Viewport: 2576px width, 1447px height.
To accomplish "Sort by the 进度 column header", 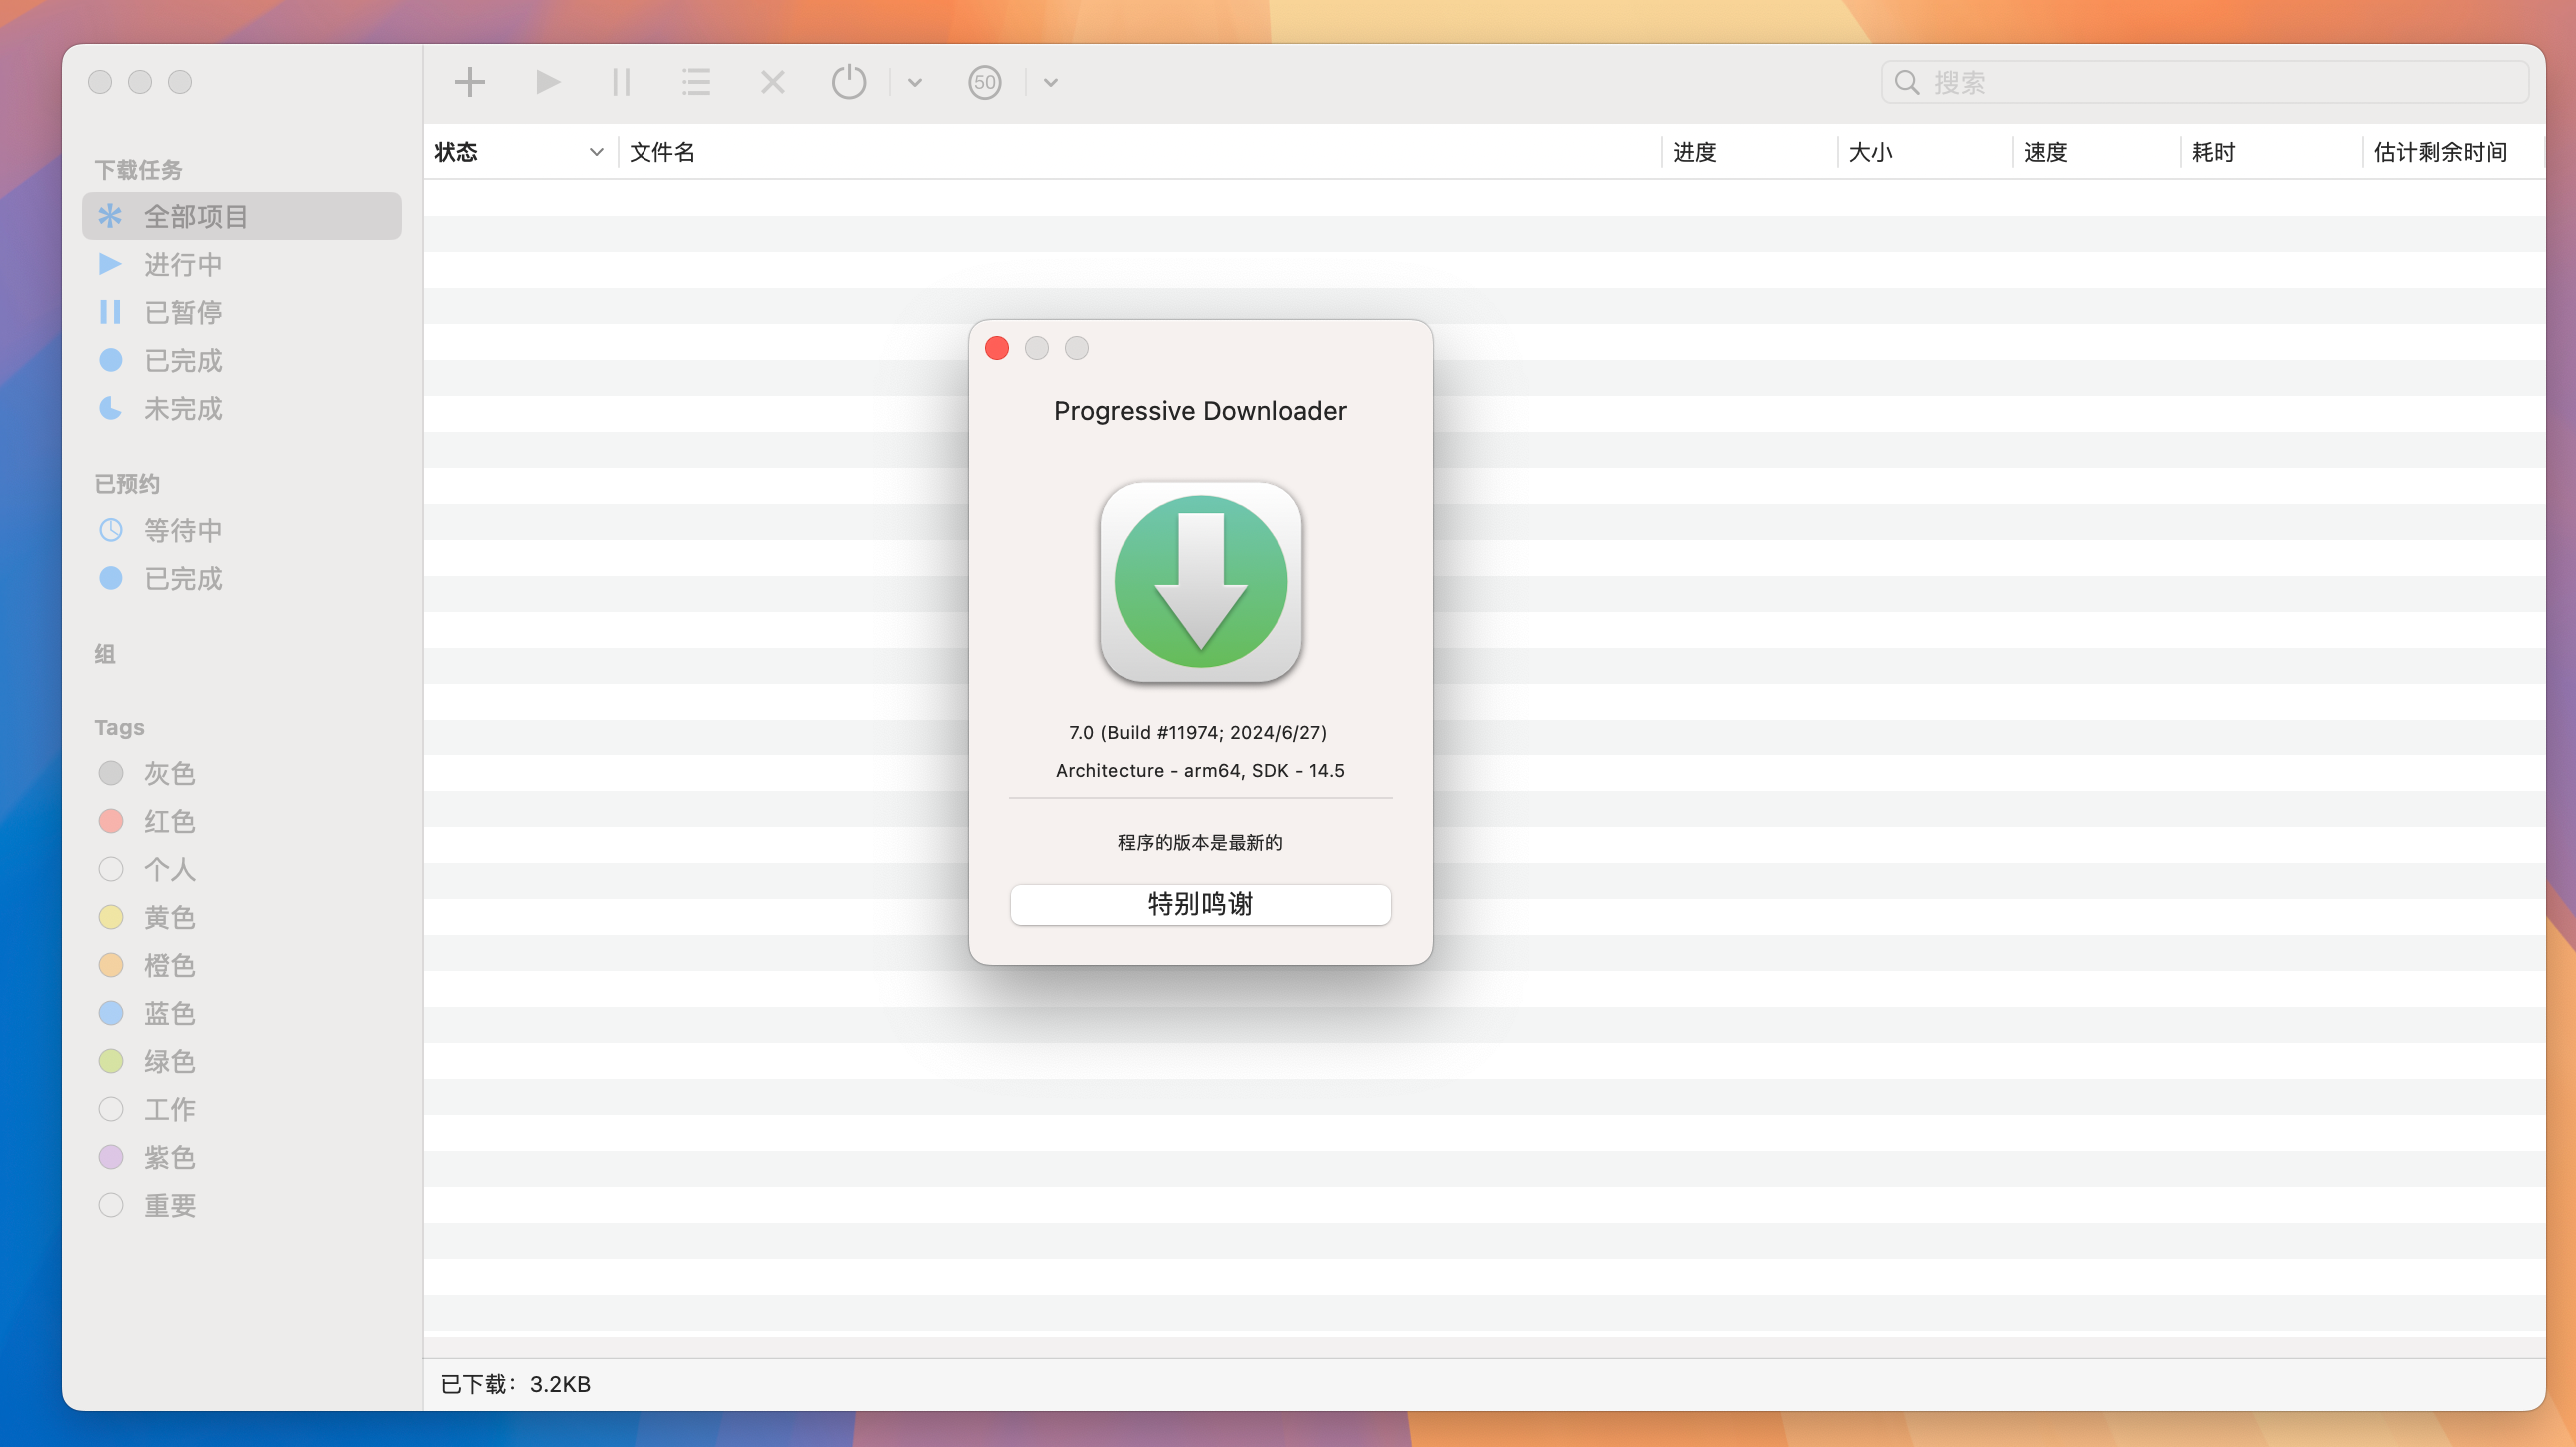I will 1749,152.
